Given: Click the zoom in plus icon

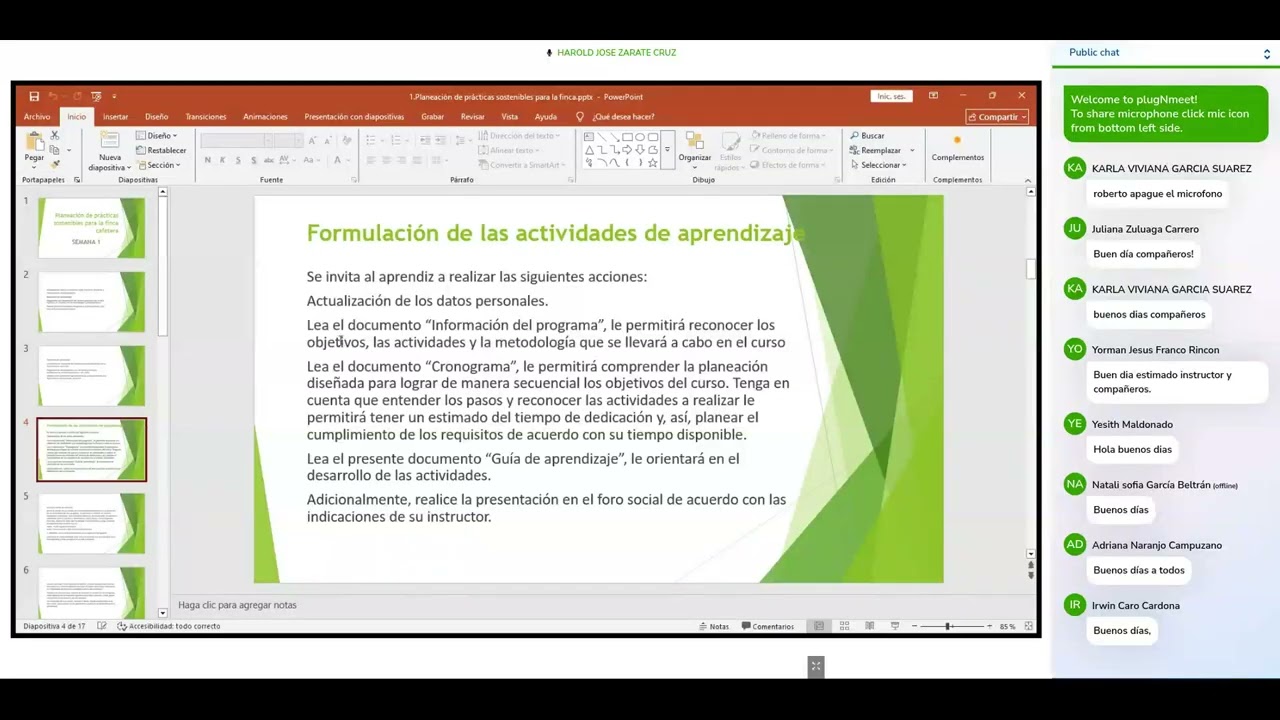Looking at the screenshot, I should (x=989, y=626).
